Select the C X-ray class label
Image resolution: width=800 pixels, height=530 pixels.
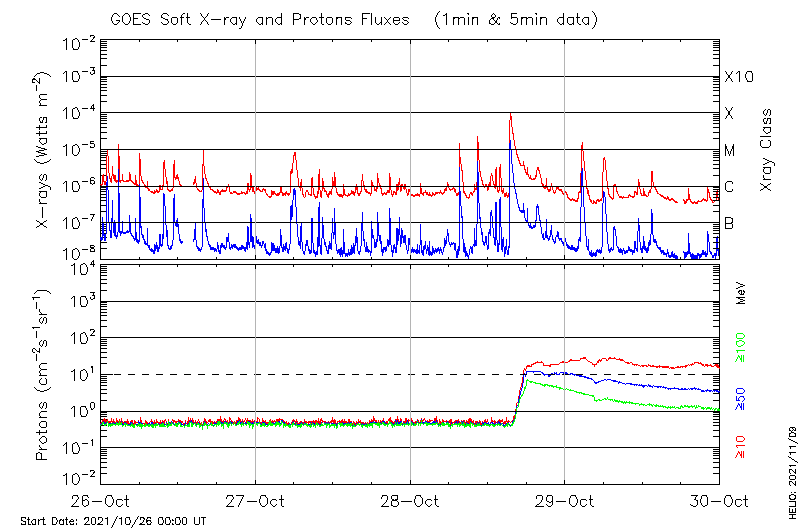[729, 187]
